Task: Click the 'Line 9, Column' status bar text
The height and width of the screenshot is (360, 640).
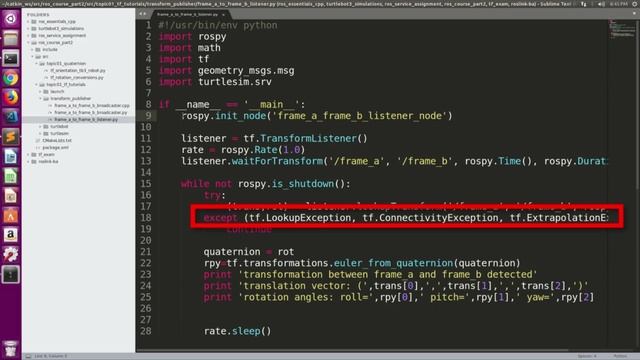Action: 51,356
